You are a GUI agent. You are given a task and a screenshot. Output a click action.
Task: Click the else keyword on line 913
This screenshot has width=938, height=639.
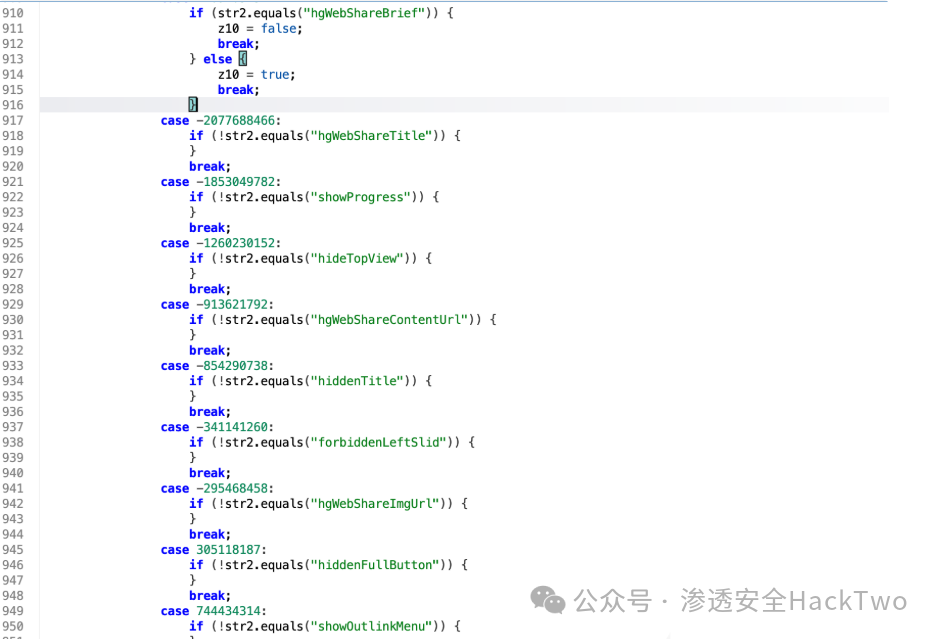[217, 59]
